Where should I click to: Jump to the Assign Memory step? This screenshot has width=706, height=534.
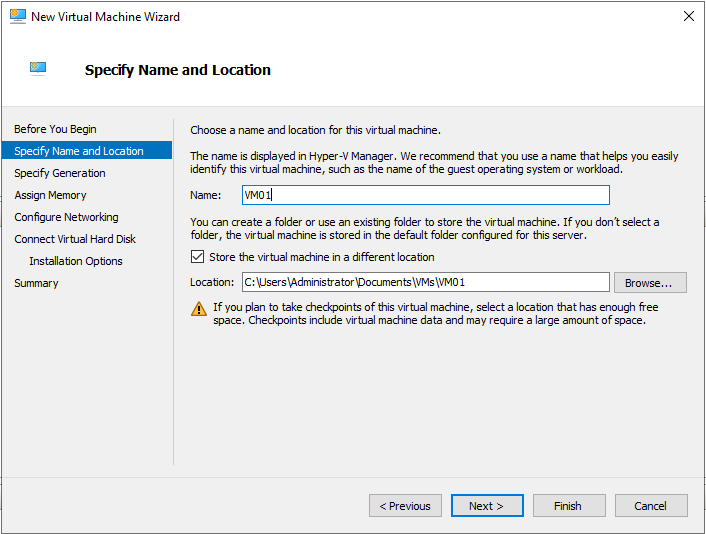click(50, 195)
